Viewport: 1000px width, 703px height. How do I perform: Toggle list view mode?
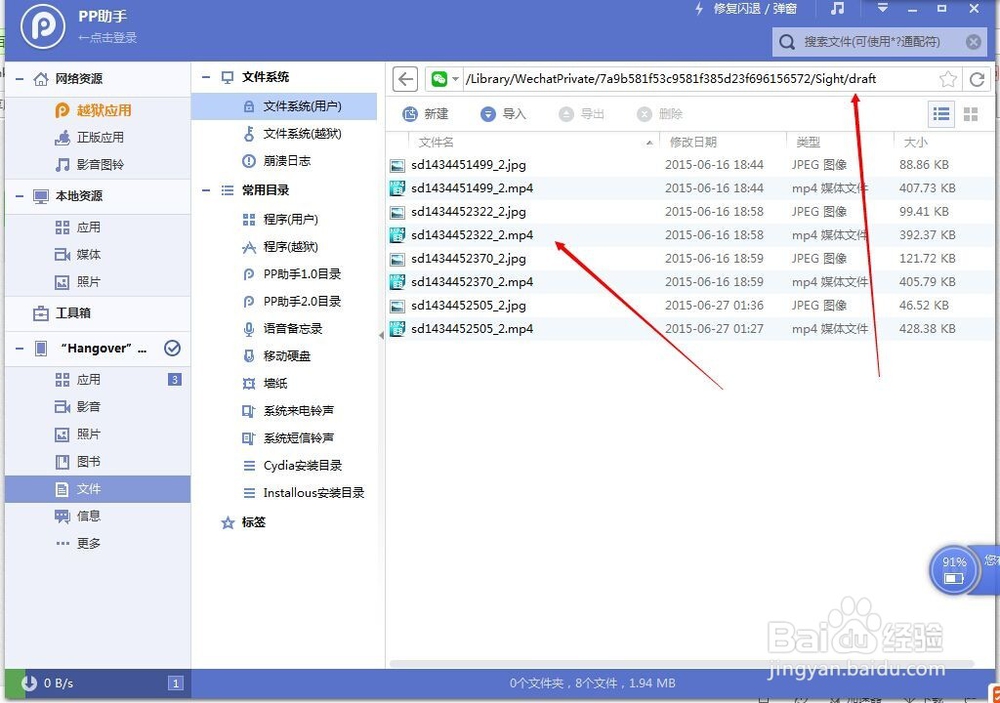click(x=941, y=114)
